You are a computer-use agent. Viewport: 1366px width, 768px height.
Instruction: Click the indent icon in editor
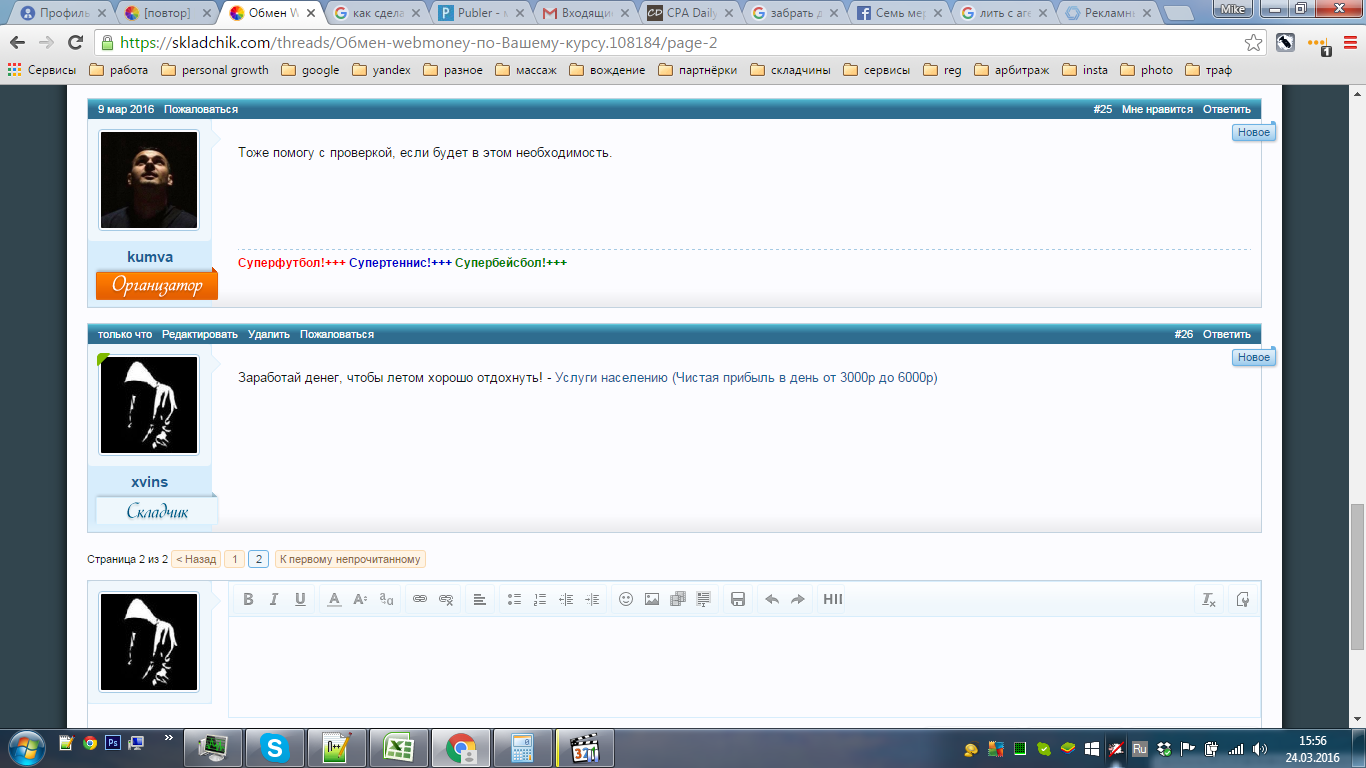click(592, 599)
